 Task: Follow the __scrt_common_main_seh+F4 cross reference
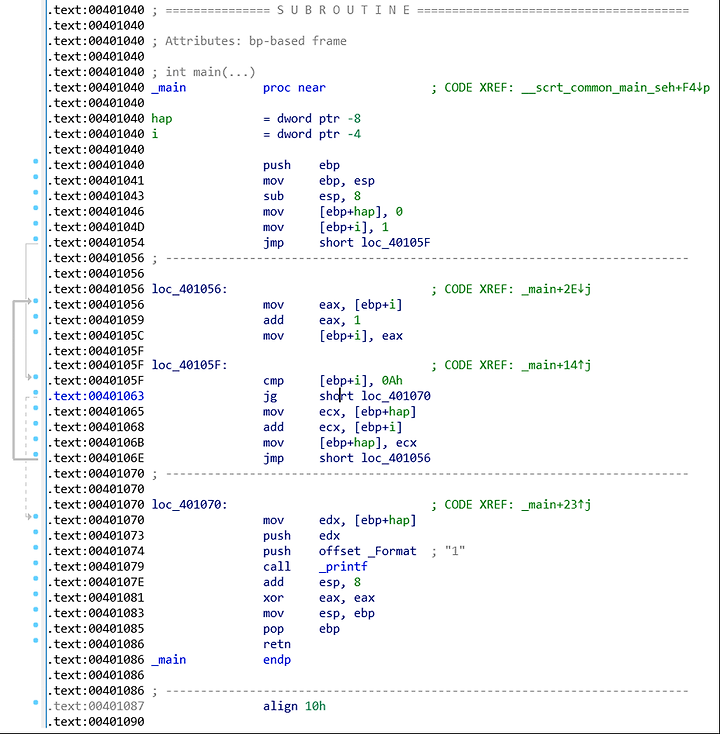click(616, 88)
